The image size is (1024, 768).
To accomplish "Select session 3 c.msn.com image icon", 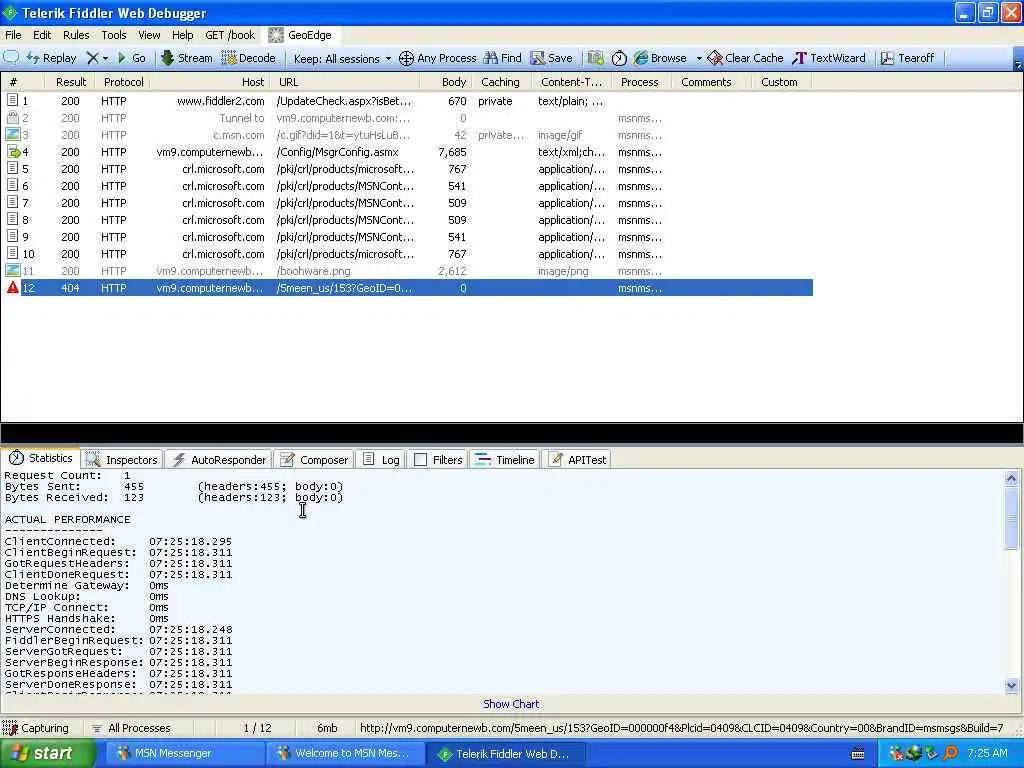I will click(12, 135).
